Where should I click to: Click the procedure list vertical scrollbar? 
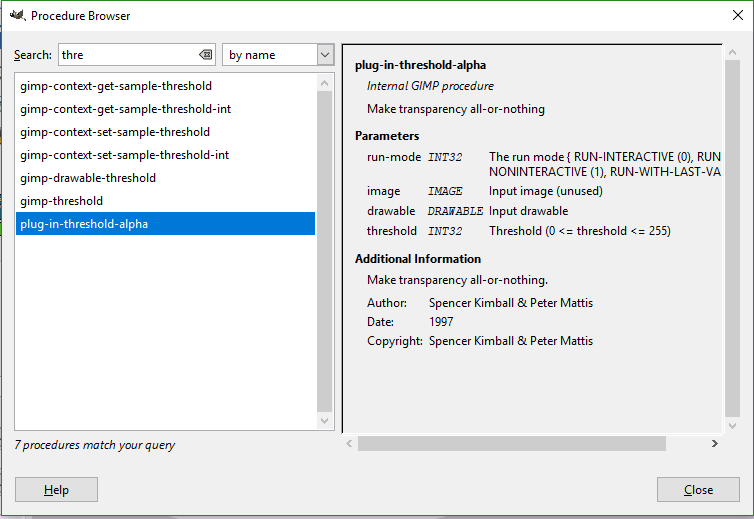[x=325, y=240]
